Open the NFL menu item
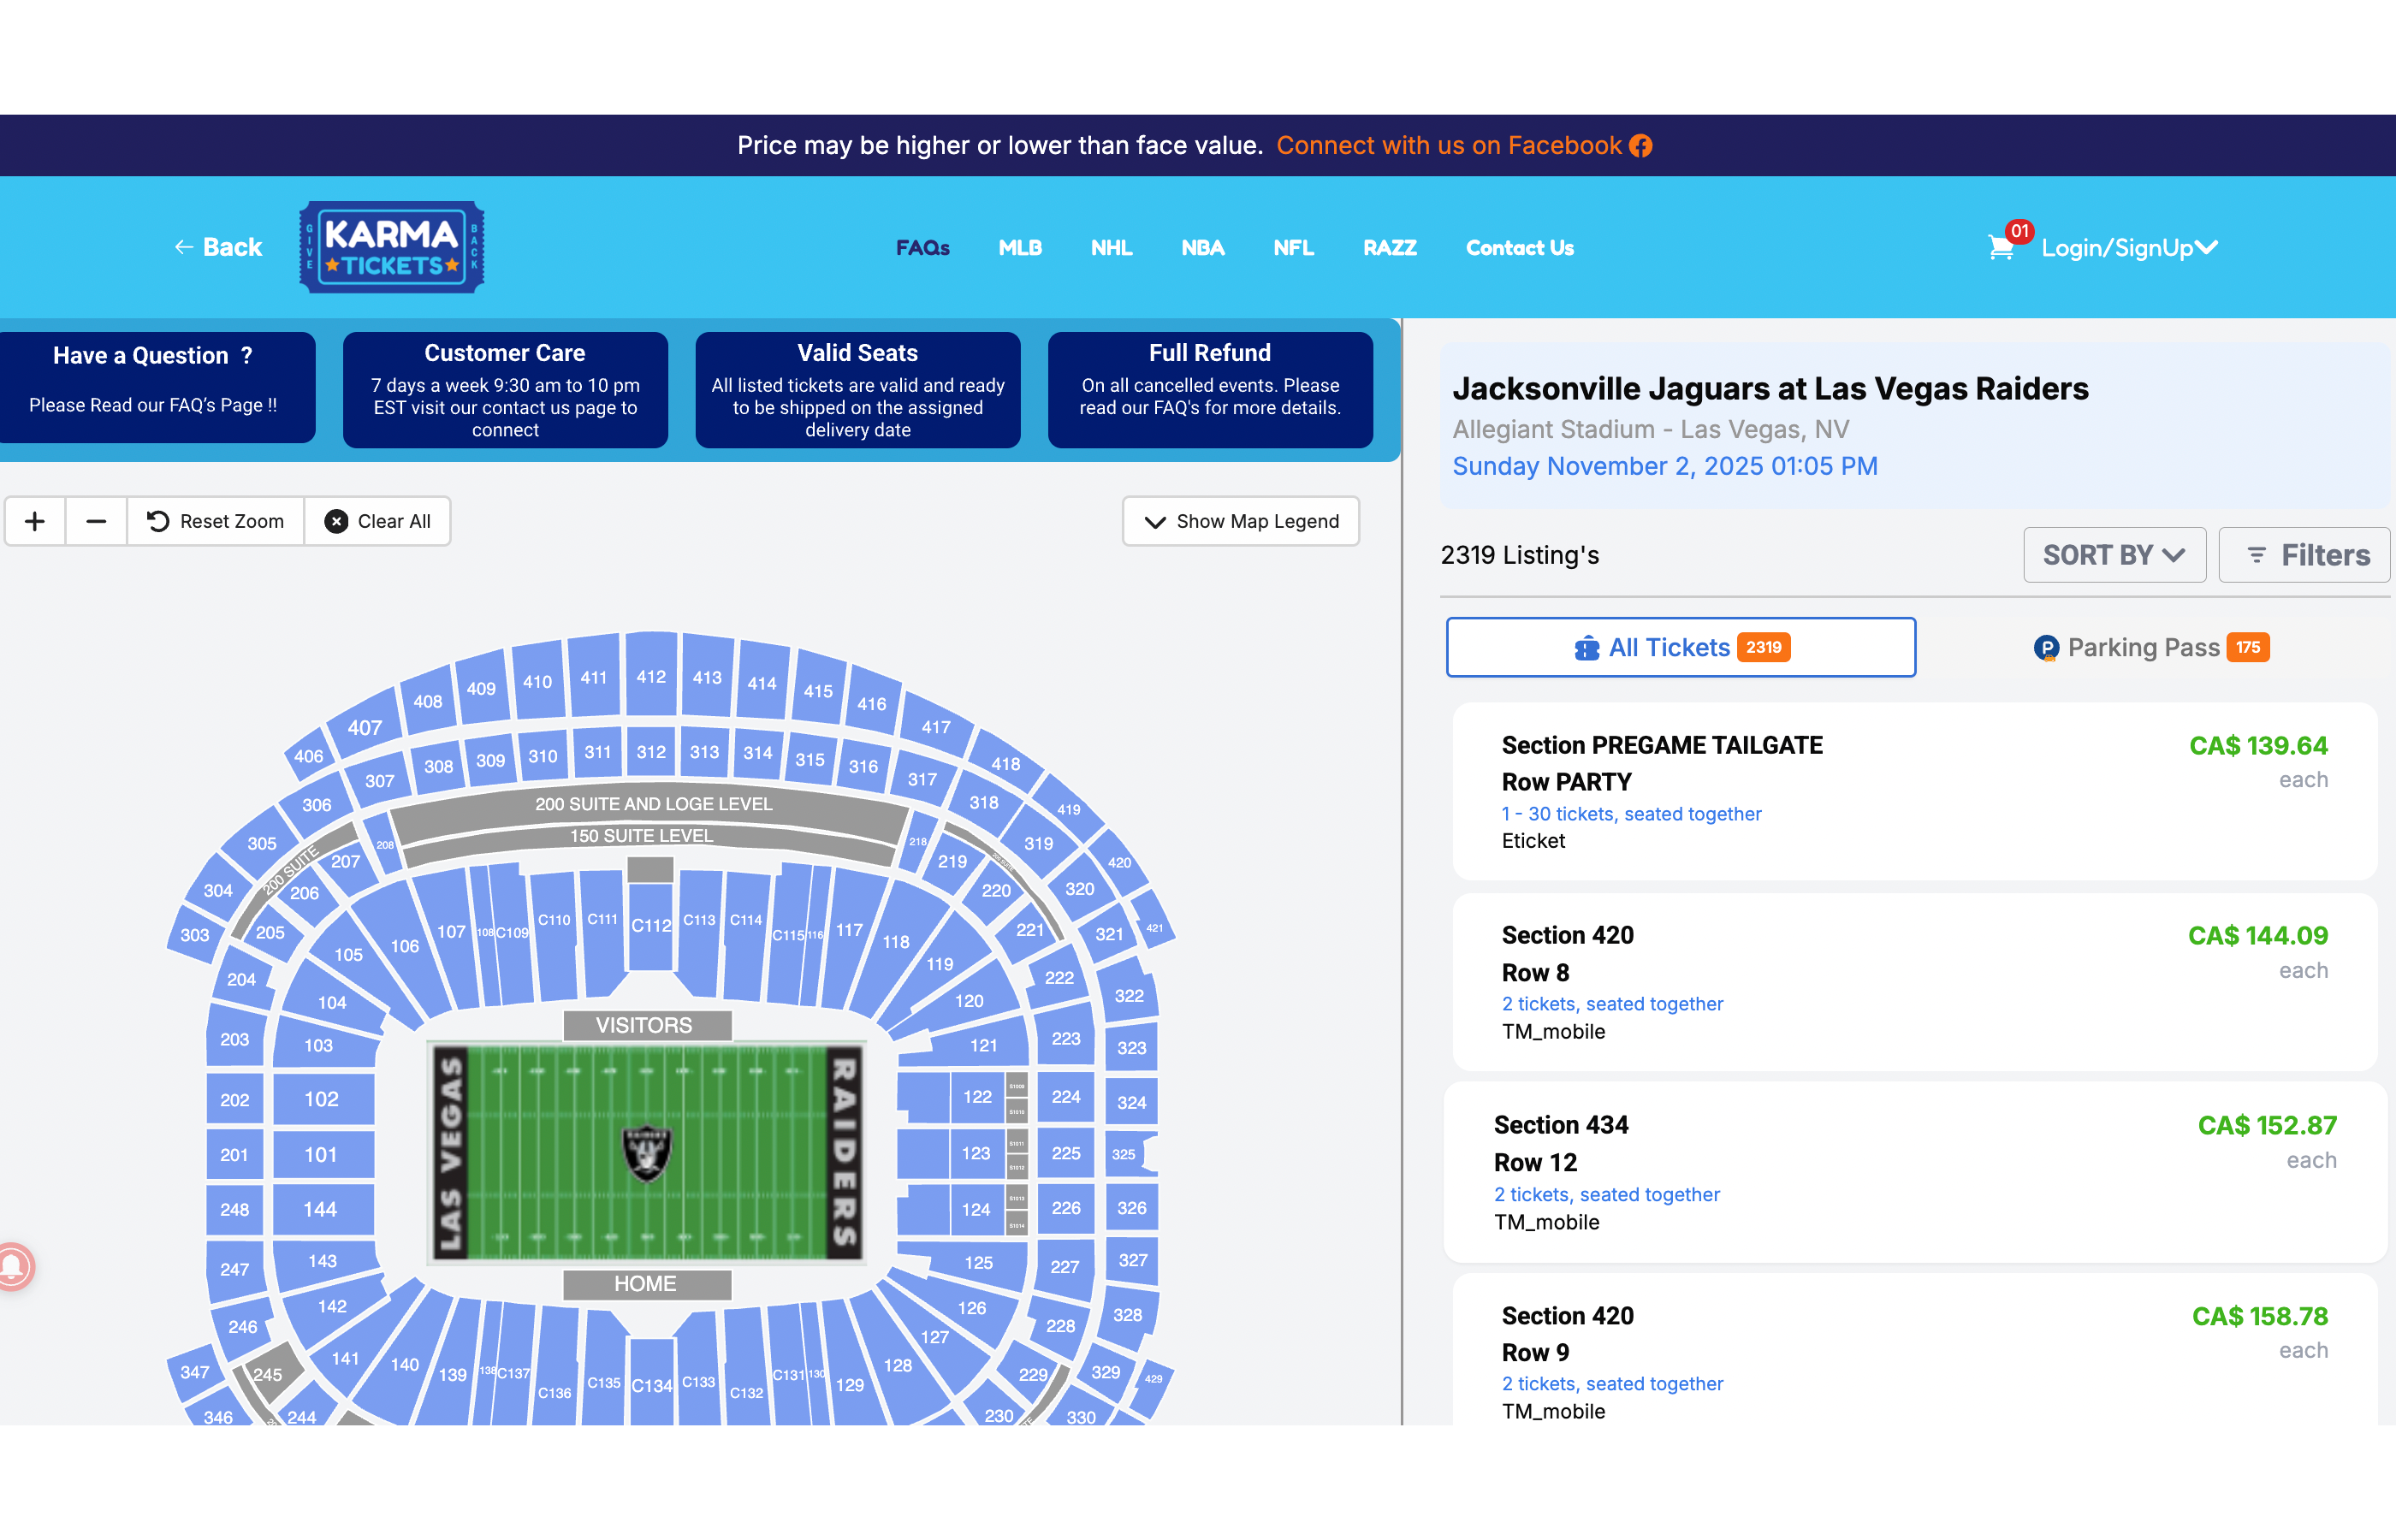Image resolution: width=2396 pixels, height=1540 pixels. pos(1293,247)
